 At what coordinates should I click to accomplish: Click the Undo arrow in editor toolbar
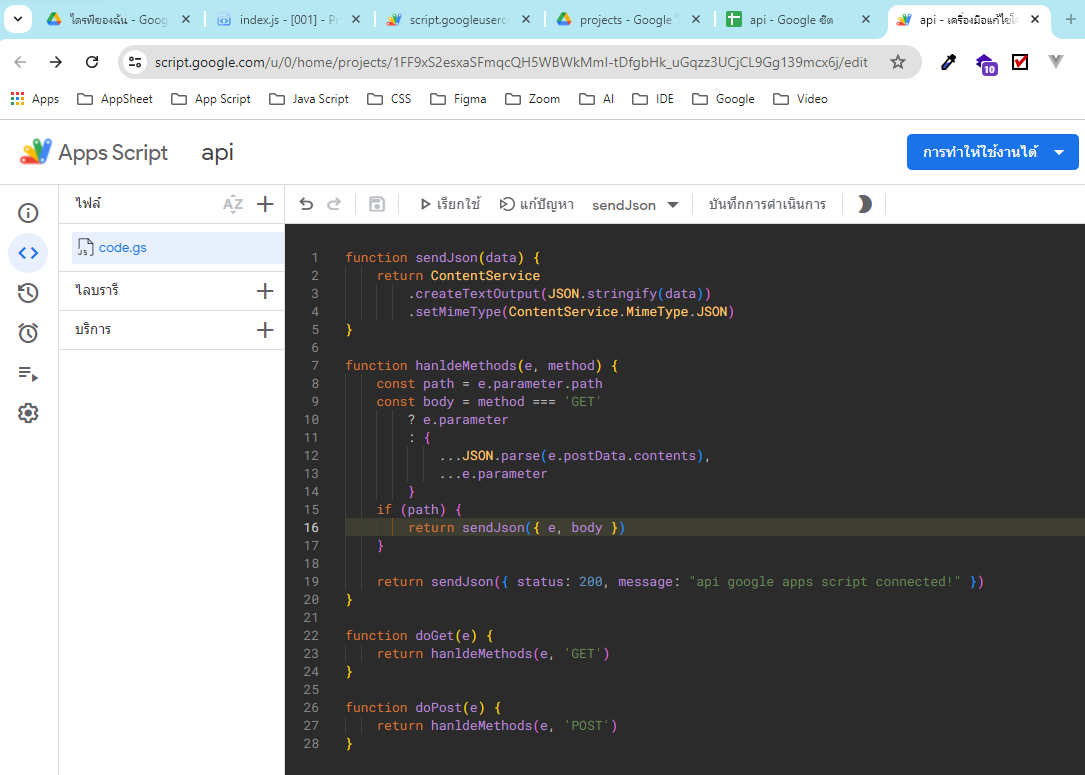[x=306, y=203]
